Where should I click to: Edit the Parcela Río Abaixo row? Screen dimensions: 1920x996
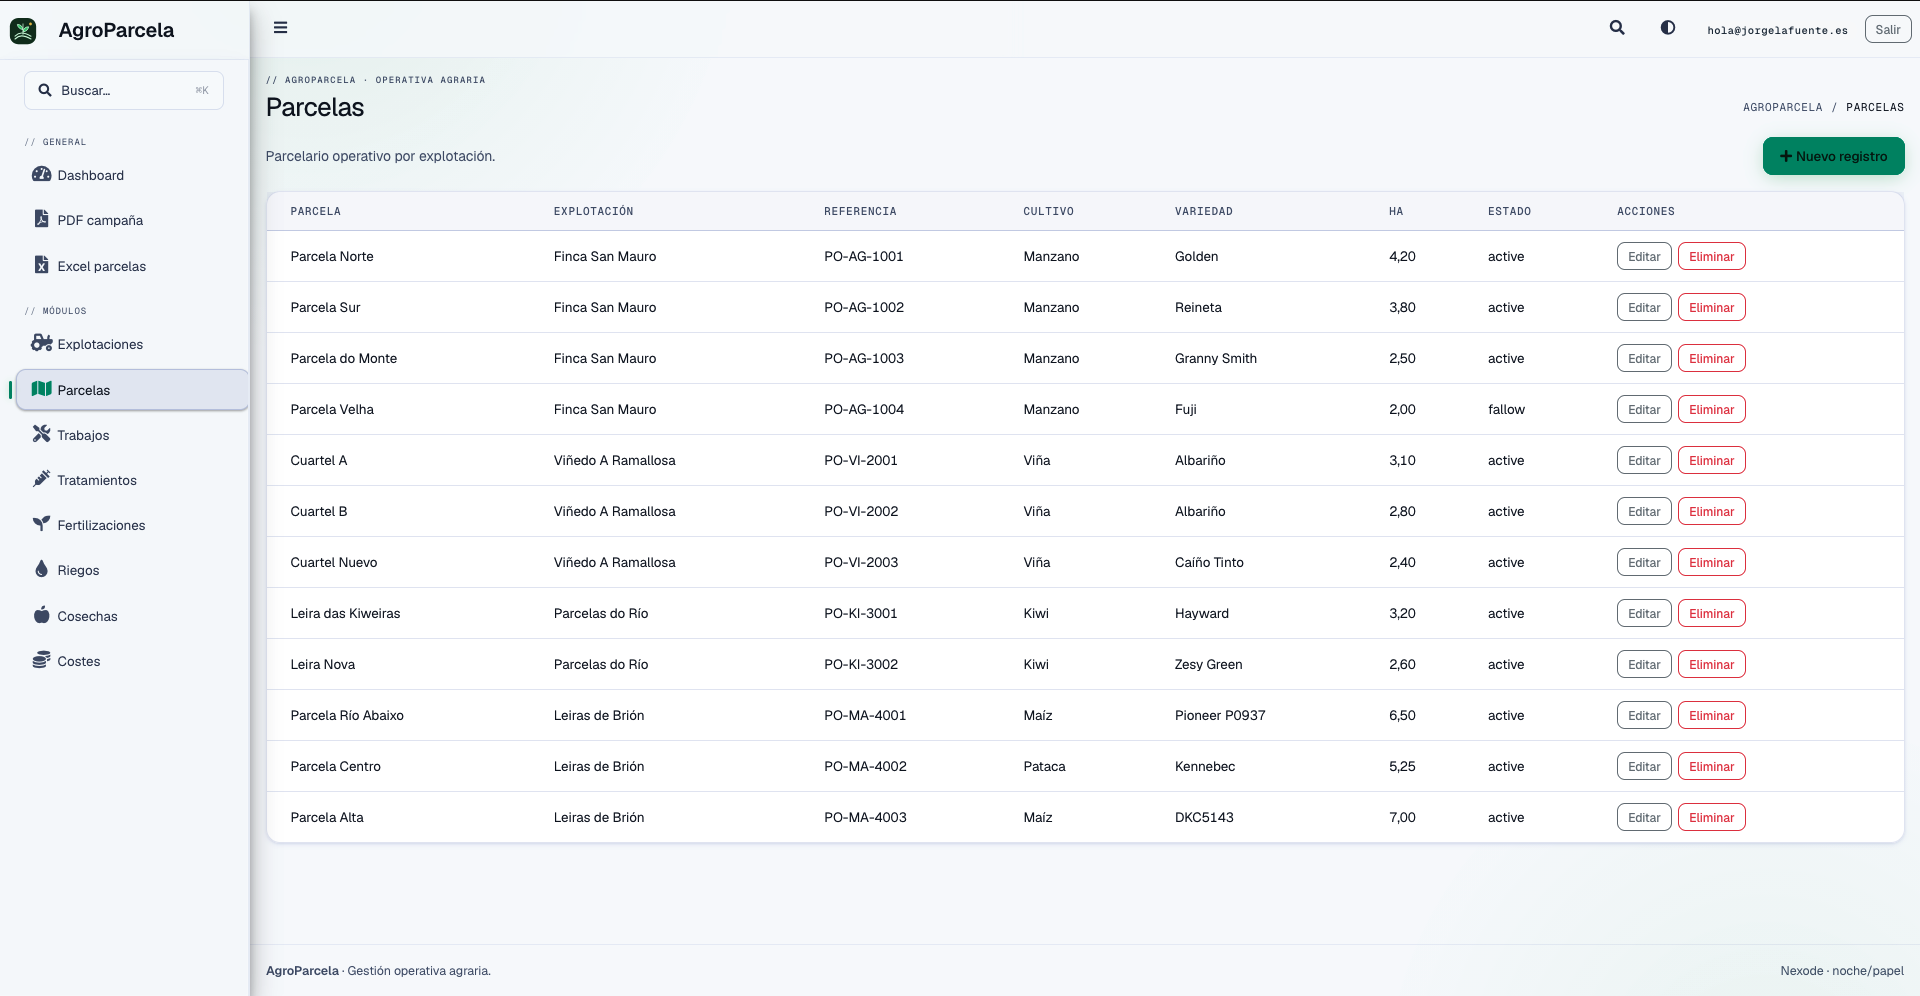click(x=1644, y=715)
